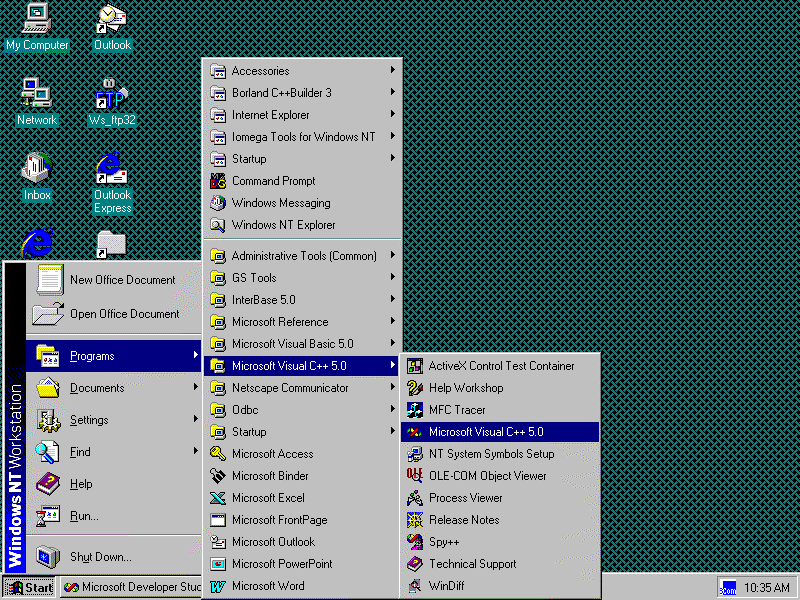800x600 pixels.
Task: Choose New Office Document
Action: point(113,280)
